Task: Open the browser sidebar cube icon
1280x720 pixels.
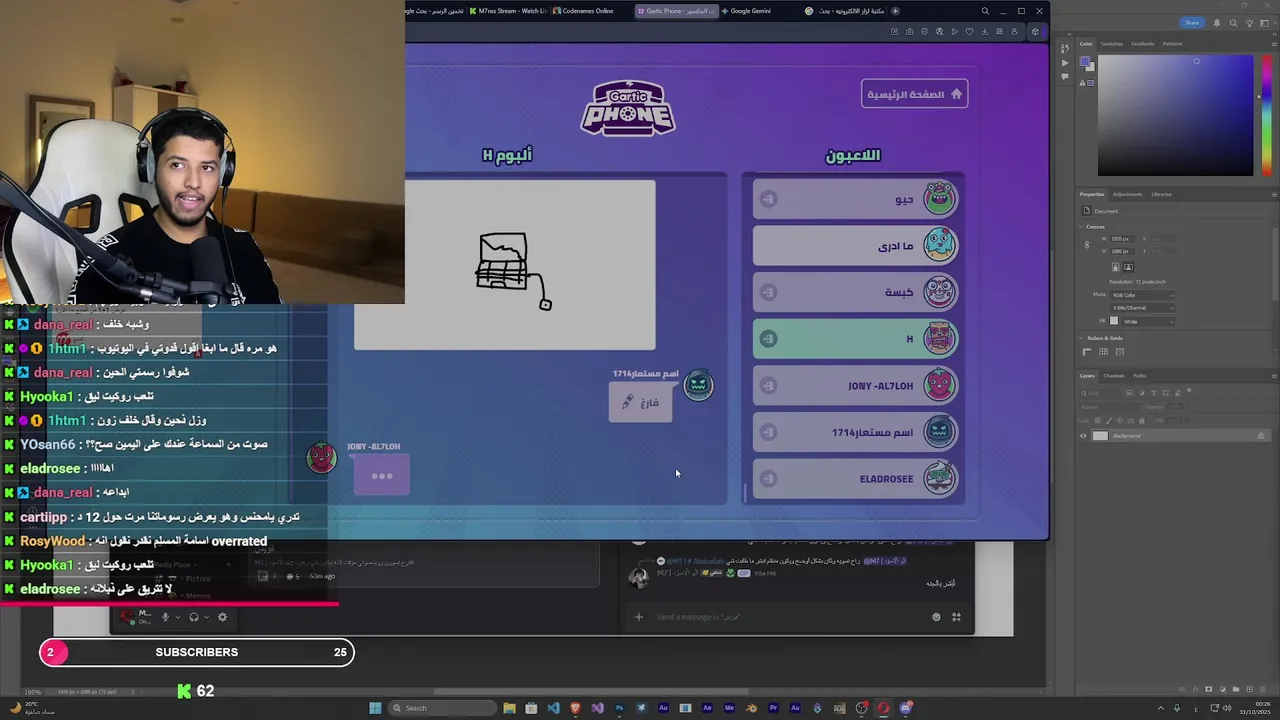Action: coord(1035,32)
